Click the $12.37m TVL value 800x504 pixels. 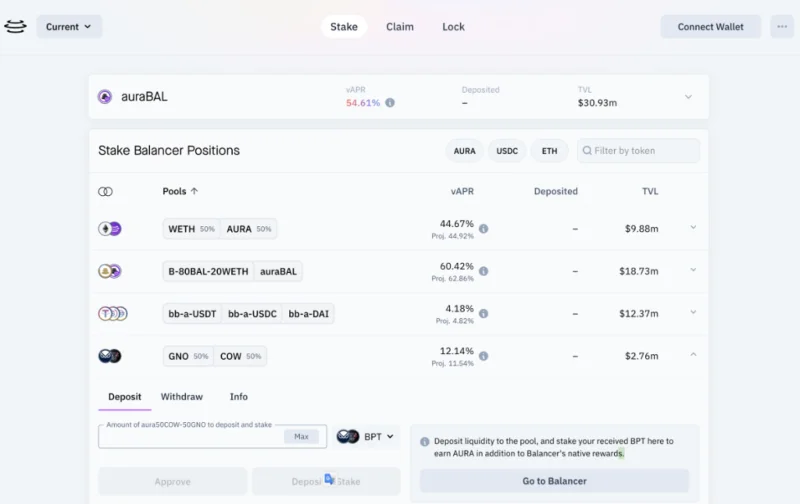639,314
